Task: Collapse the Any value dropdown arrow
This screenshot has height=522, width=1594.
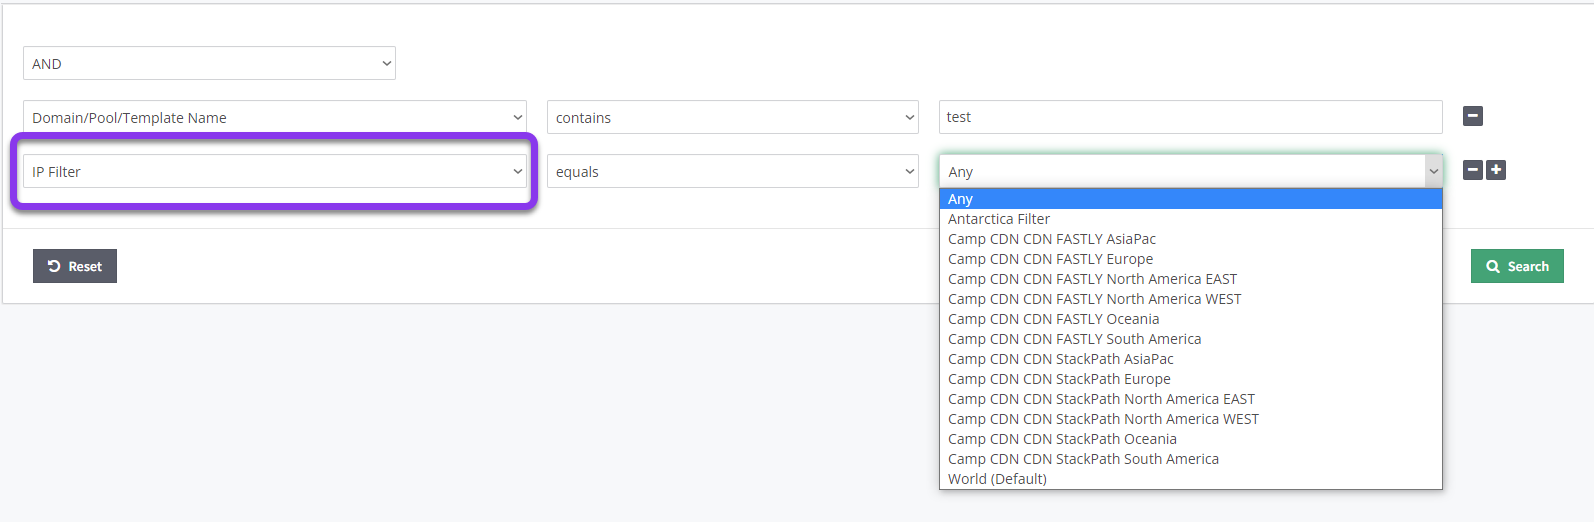Action: [1433, 171]
